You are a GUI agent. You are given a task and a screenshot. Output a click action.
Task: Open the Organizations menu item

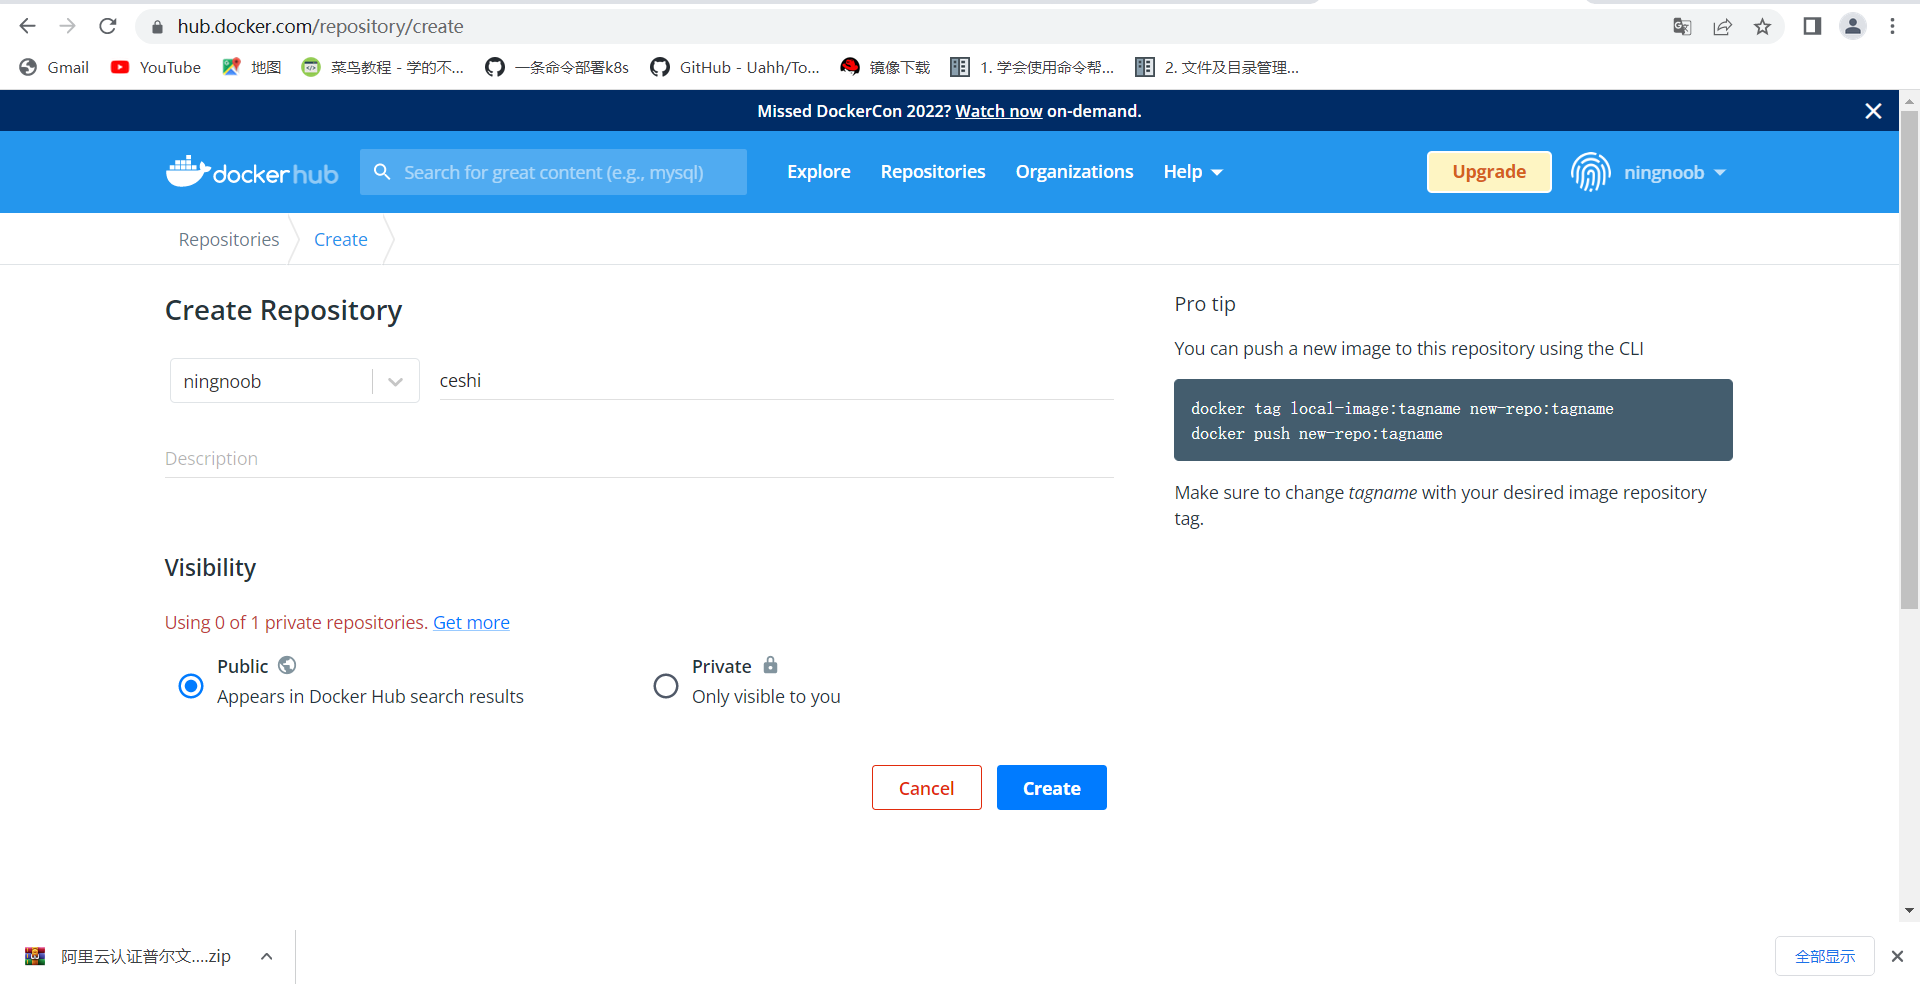1075,172
